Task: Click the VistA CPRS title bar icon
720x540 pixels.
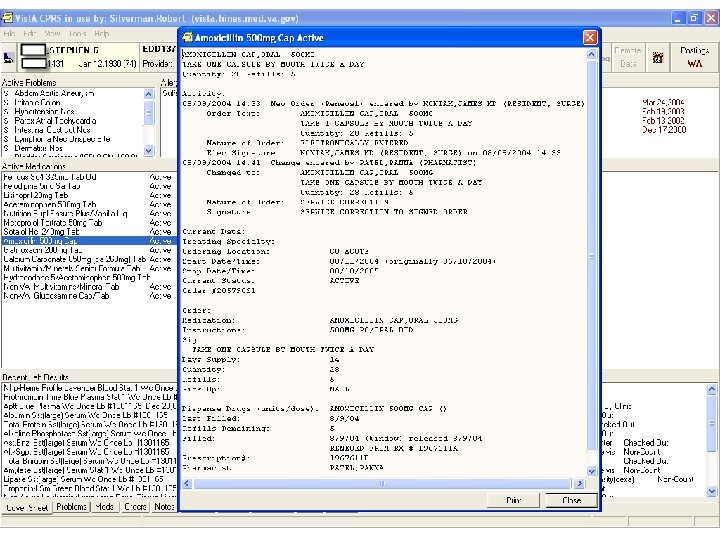Action: click(x=8, y=18)
